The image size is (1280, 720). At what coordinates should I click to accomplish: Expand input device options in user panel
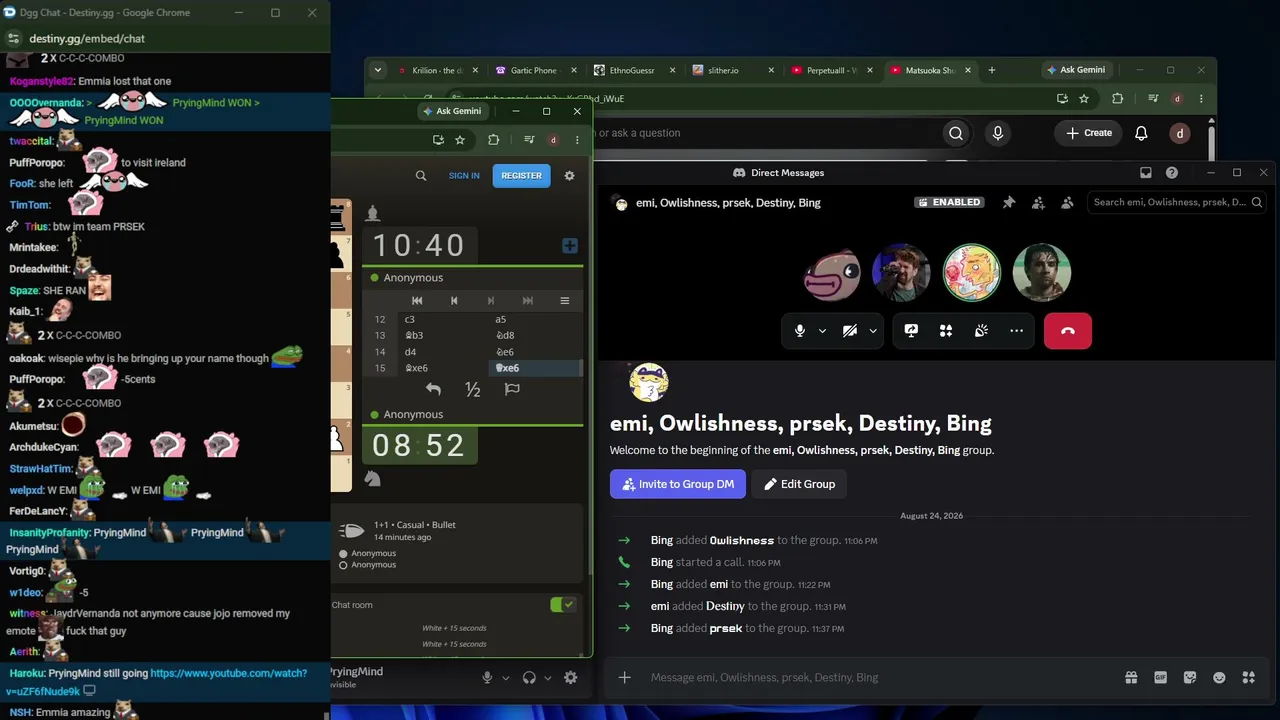[x=505, y=677]
